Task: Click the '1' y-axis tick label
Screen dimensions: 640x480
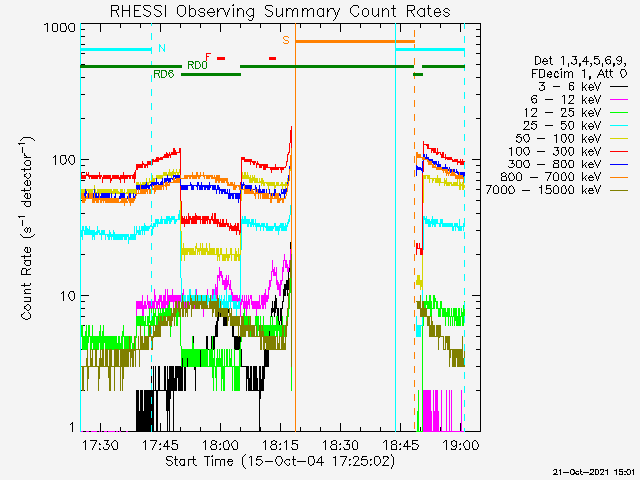Action: [x=72, y=427]
